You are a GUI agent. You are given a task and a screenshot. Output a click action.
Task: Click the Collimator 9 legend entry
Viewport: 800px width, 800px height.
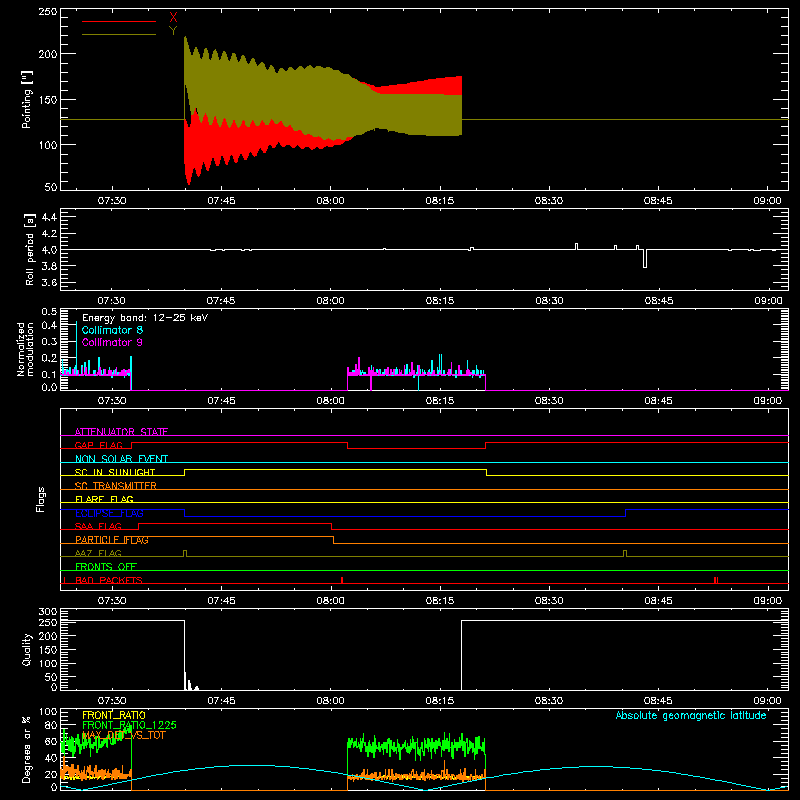tap(112, 342)
